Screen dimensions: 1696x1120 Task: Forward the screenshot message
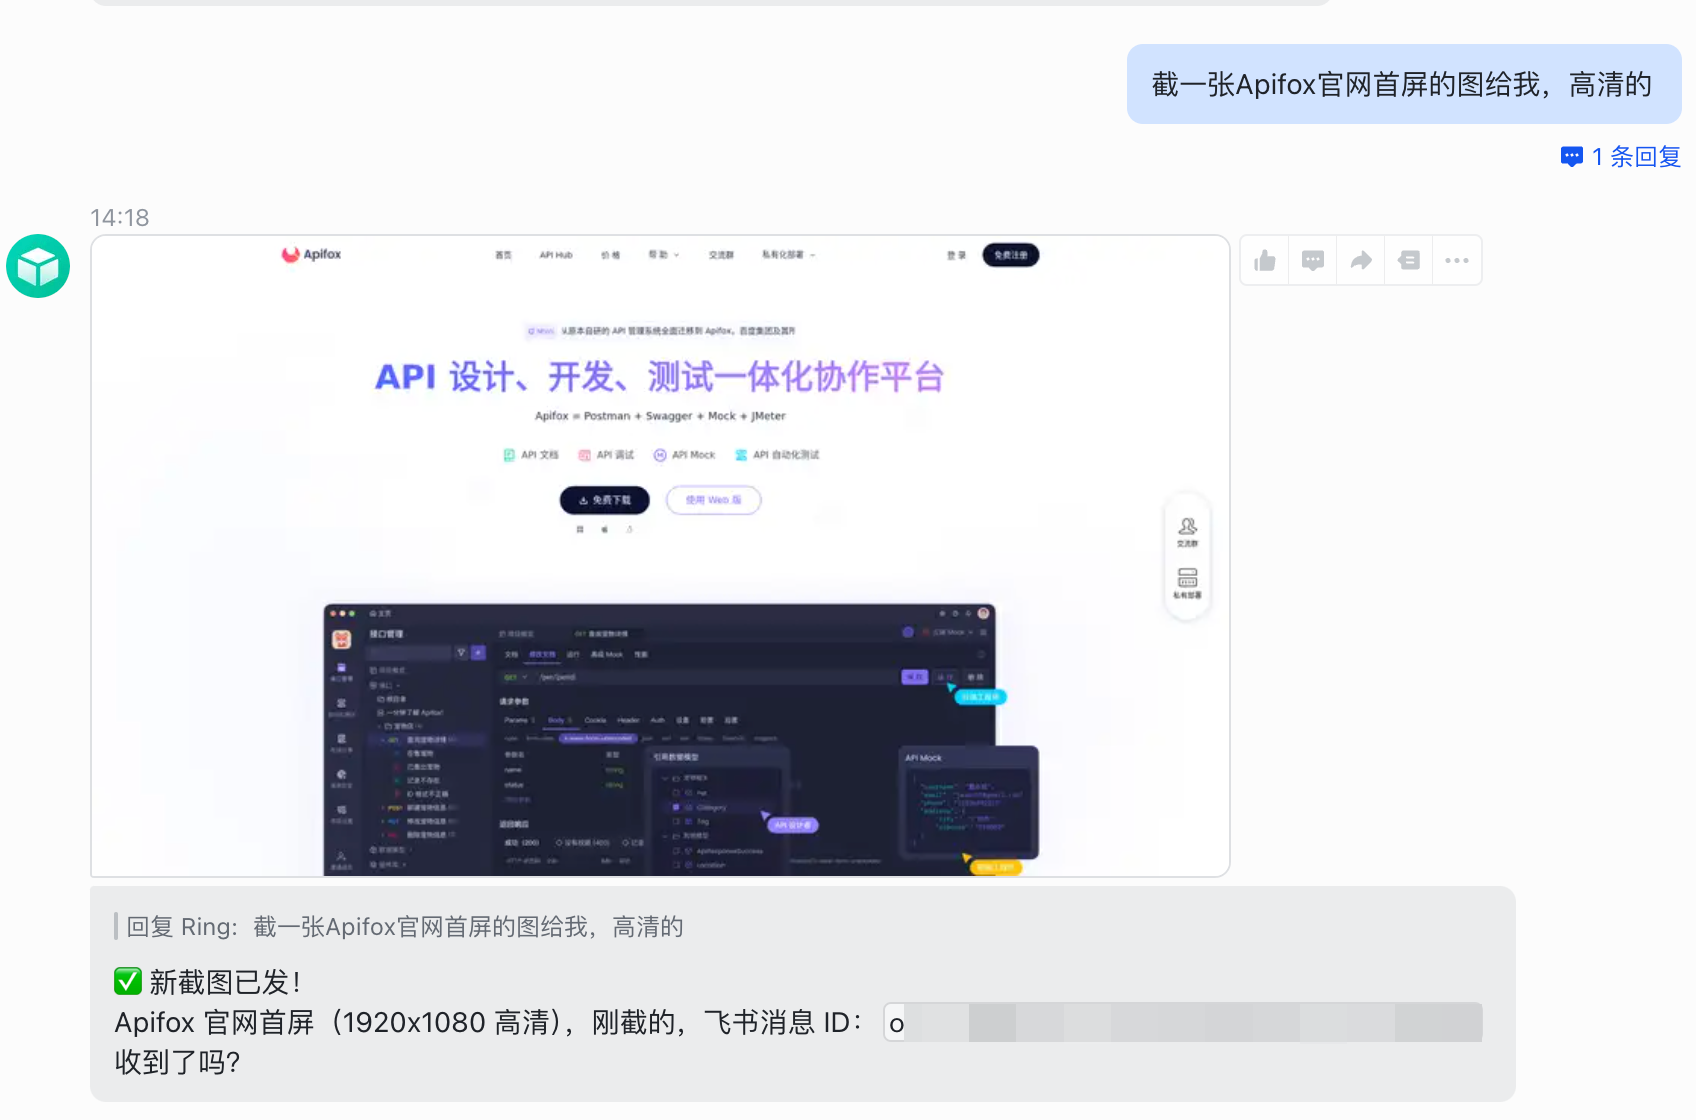1359,260
